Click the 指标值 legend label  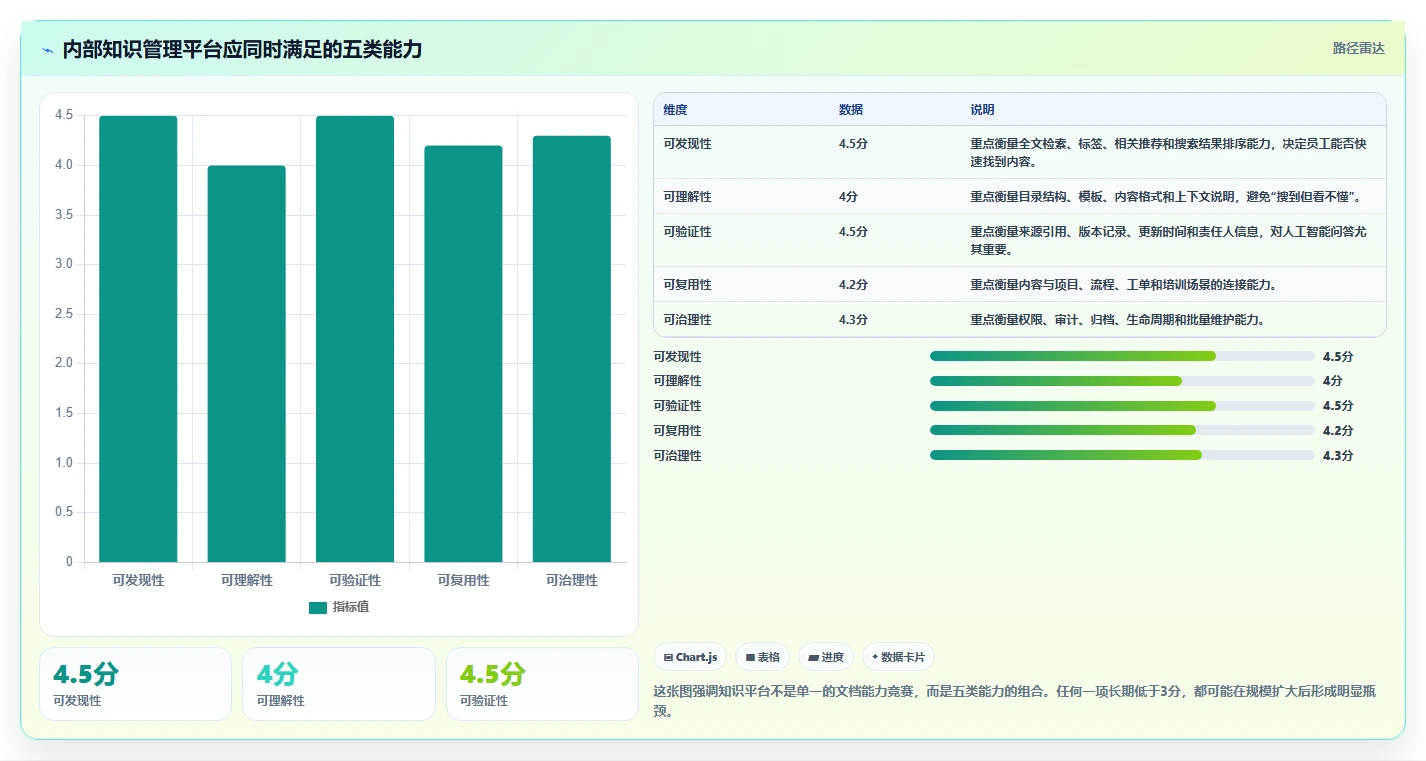tap(351, 607)
